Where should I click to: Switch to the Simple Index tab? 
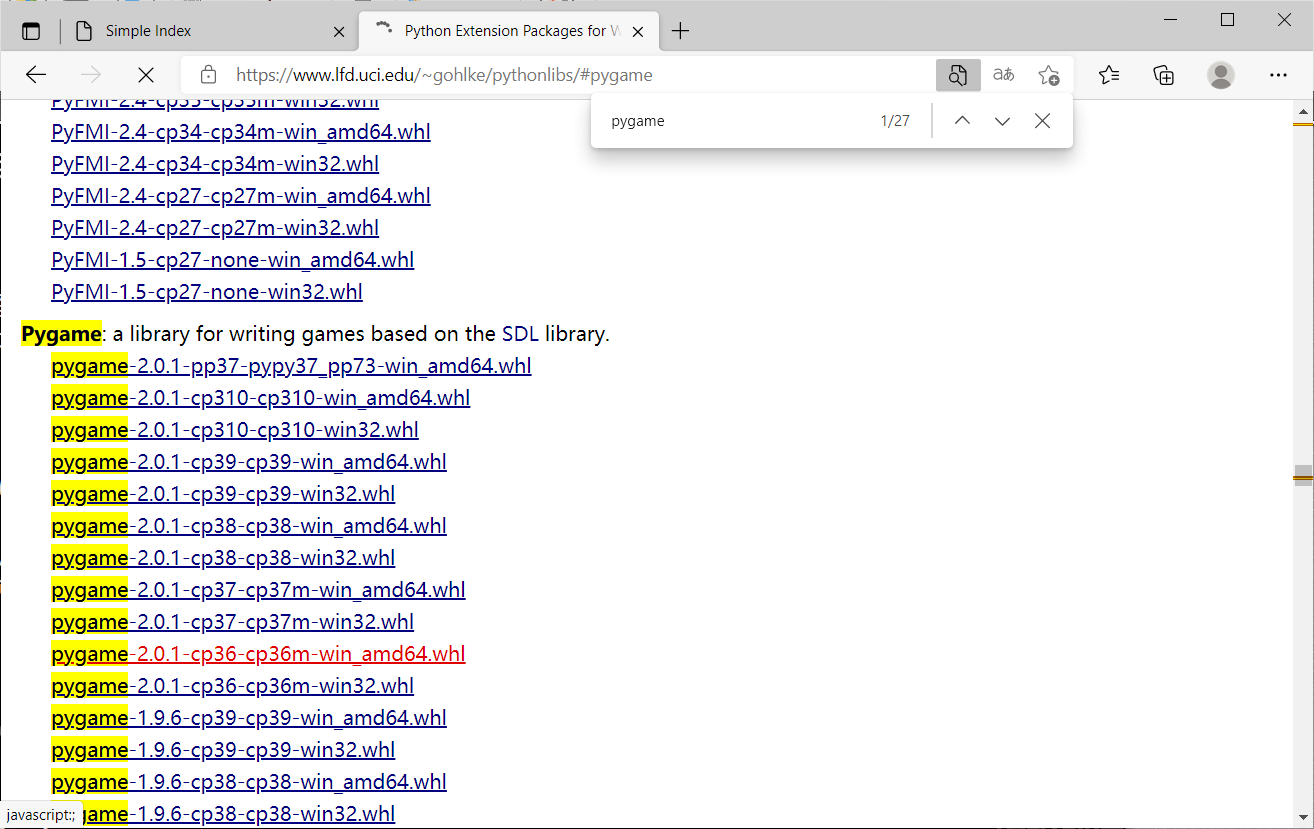(208, 31)
